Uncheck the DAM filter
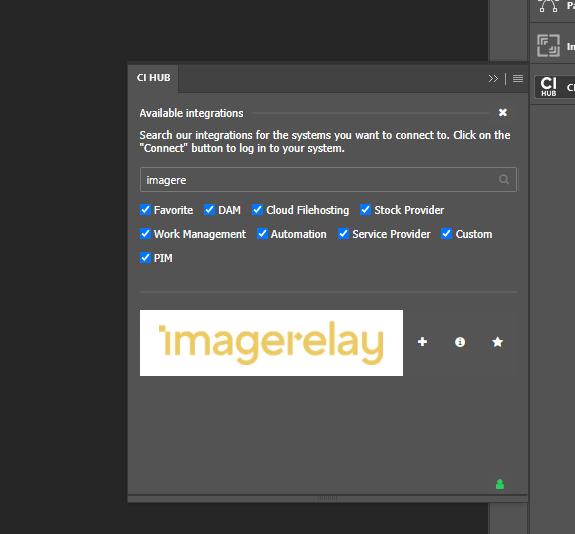Viewport: 575px width, 534px height. (x=209, y=209)
